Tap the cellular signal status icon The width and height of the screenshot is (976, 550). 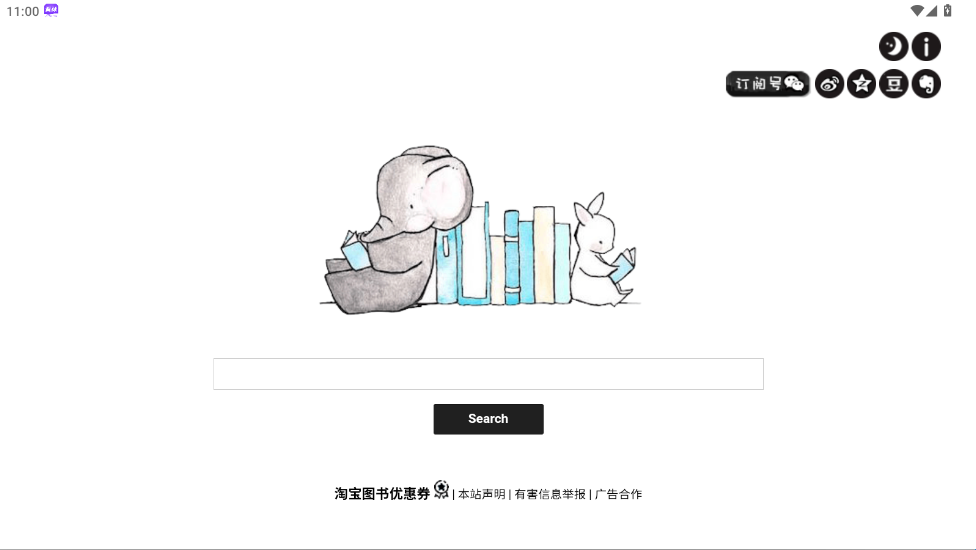pos(932,11)
